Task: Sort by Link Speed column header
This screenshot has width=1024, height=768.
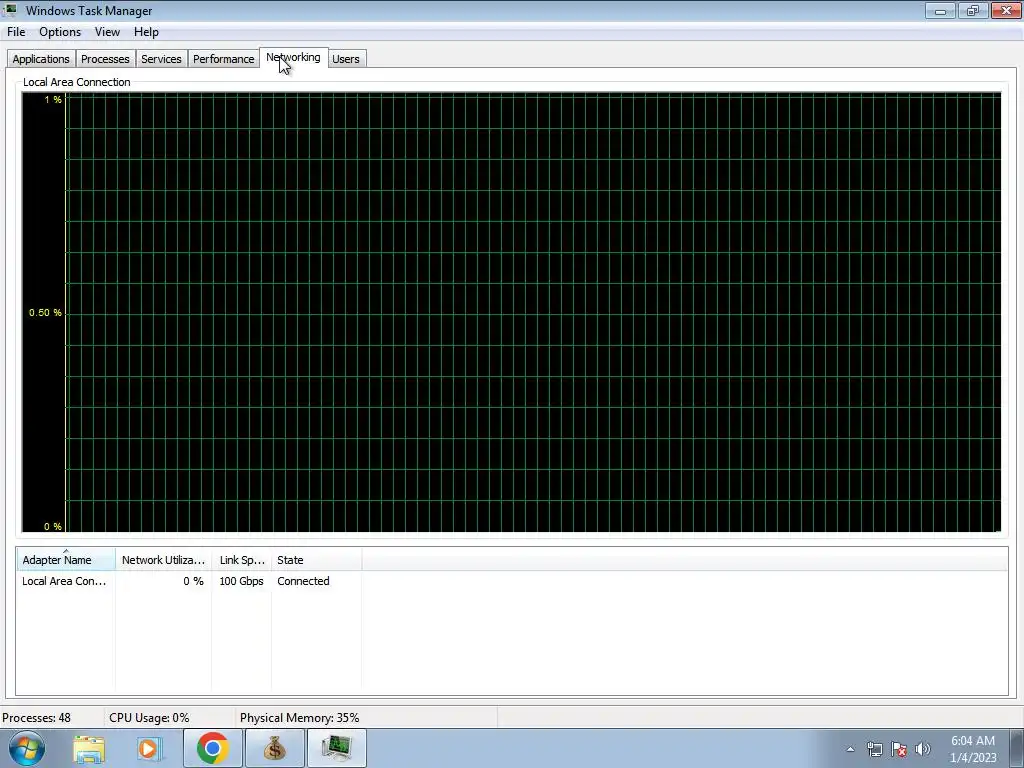Action: (242, 560)
